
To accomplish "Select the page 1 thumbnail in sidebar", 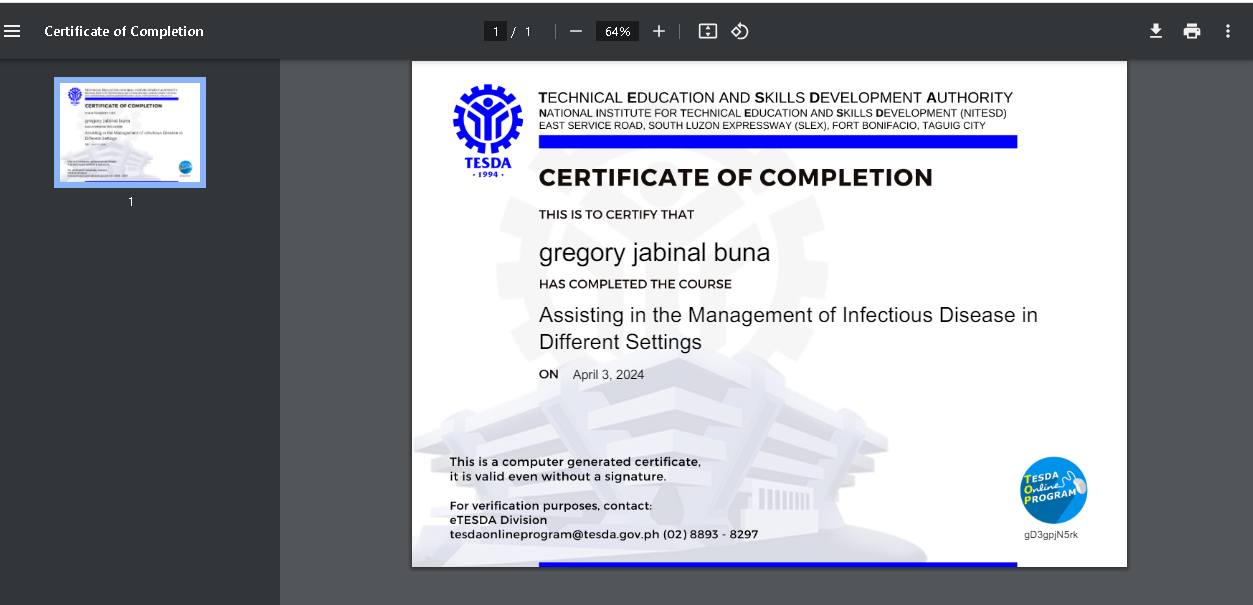I will coord(130,132).
